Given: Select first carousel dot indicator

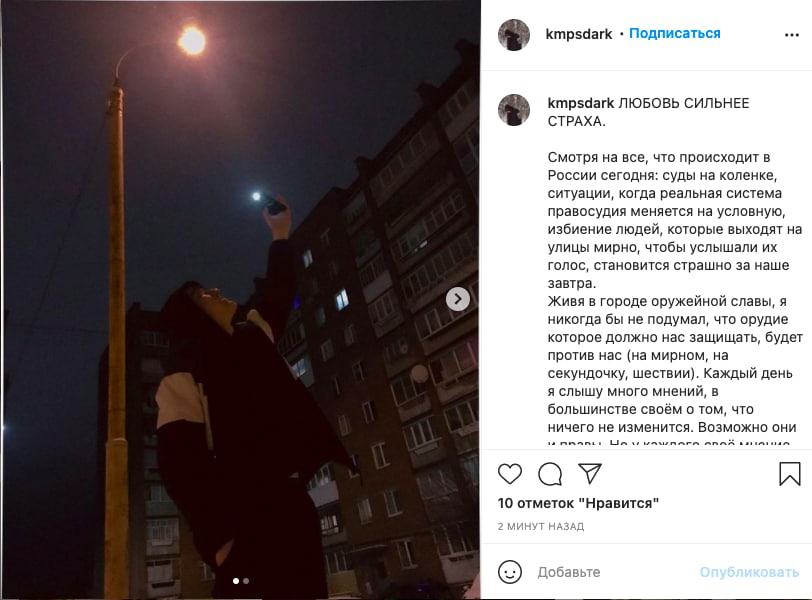Looking at the screenshot, I should (x=236, y=581).
